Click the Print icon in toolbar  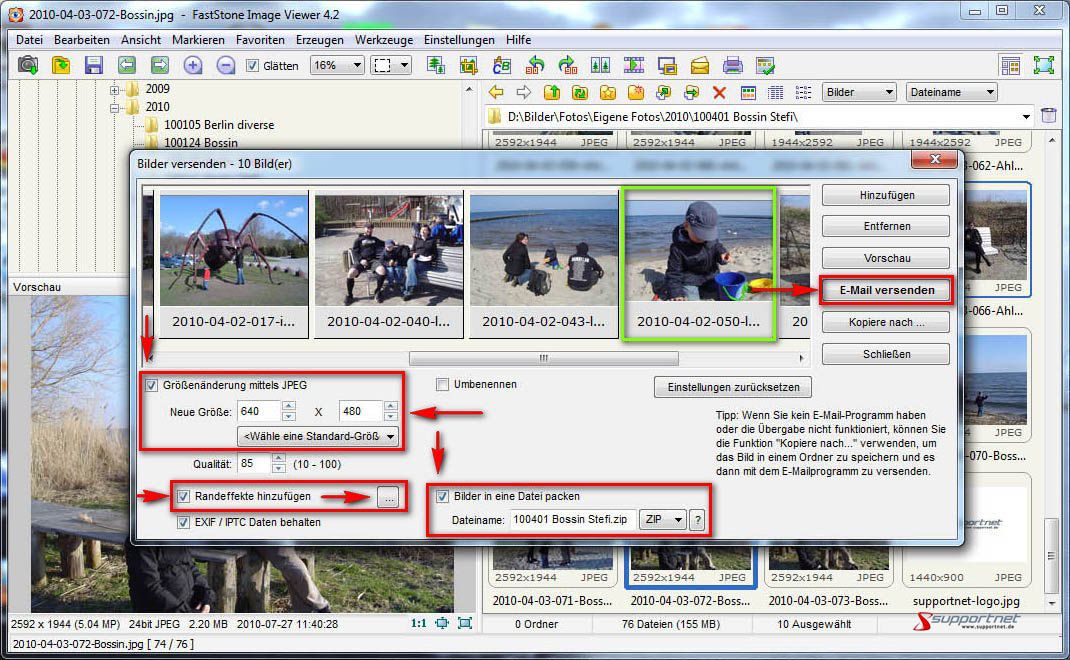tap(733, 65)
